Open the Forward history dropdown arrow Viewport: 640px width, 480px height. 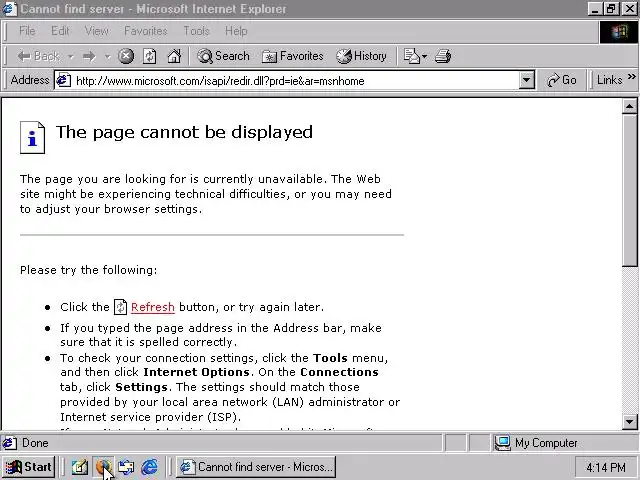(x=108, y=56)
